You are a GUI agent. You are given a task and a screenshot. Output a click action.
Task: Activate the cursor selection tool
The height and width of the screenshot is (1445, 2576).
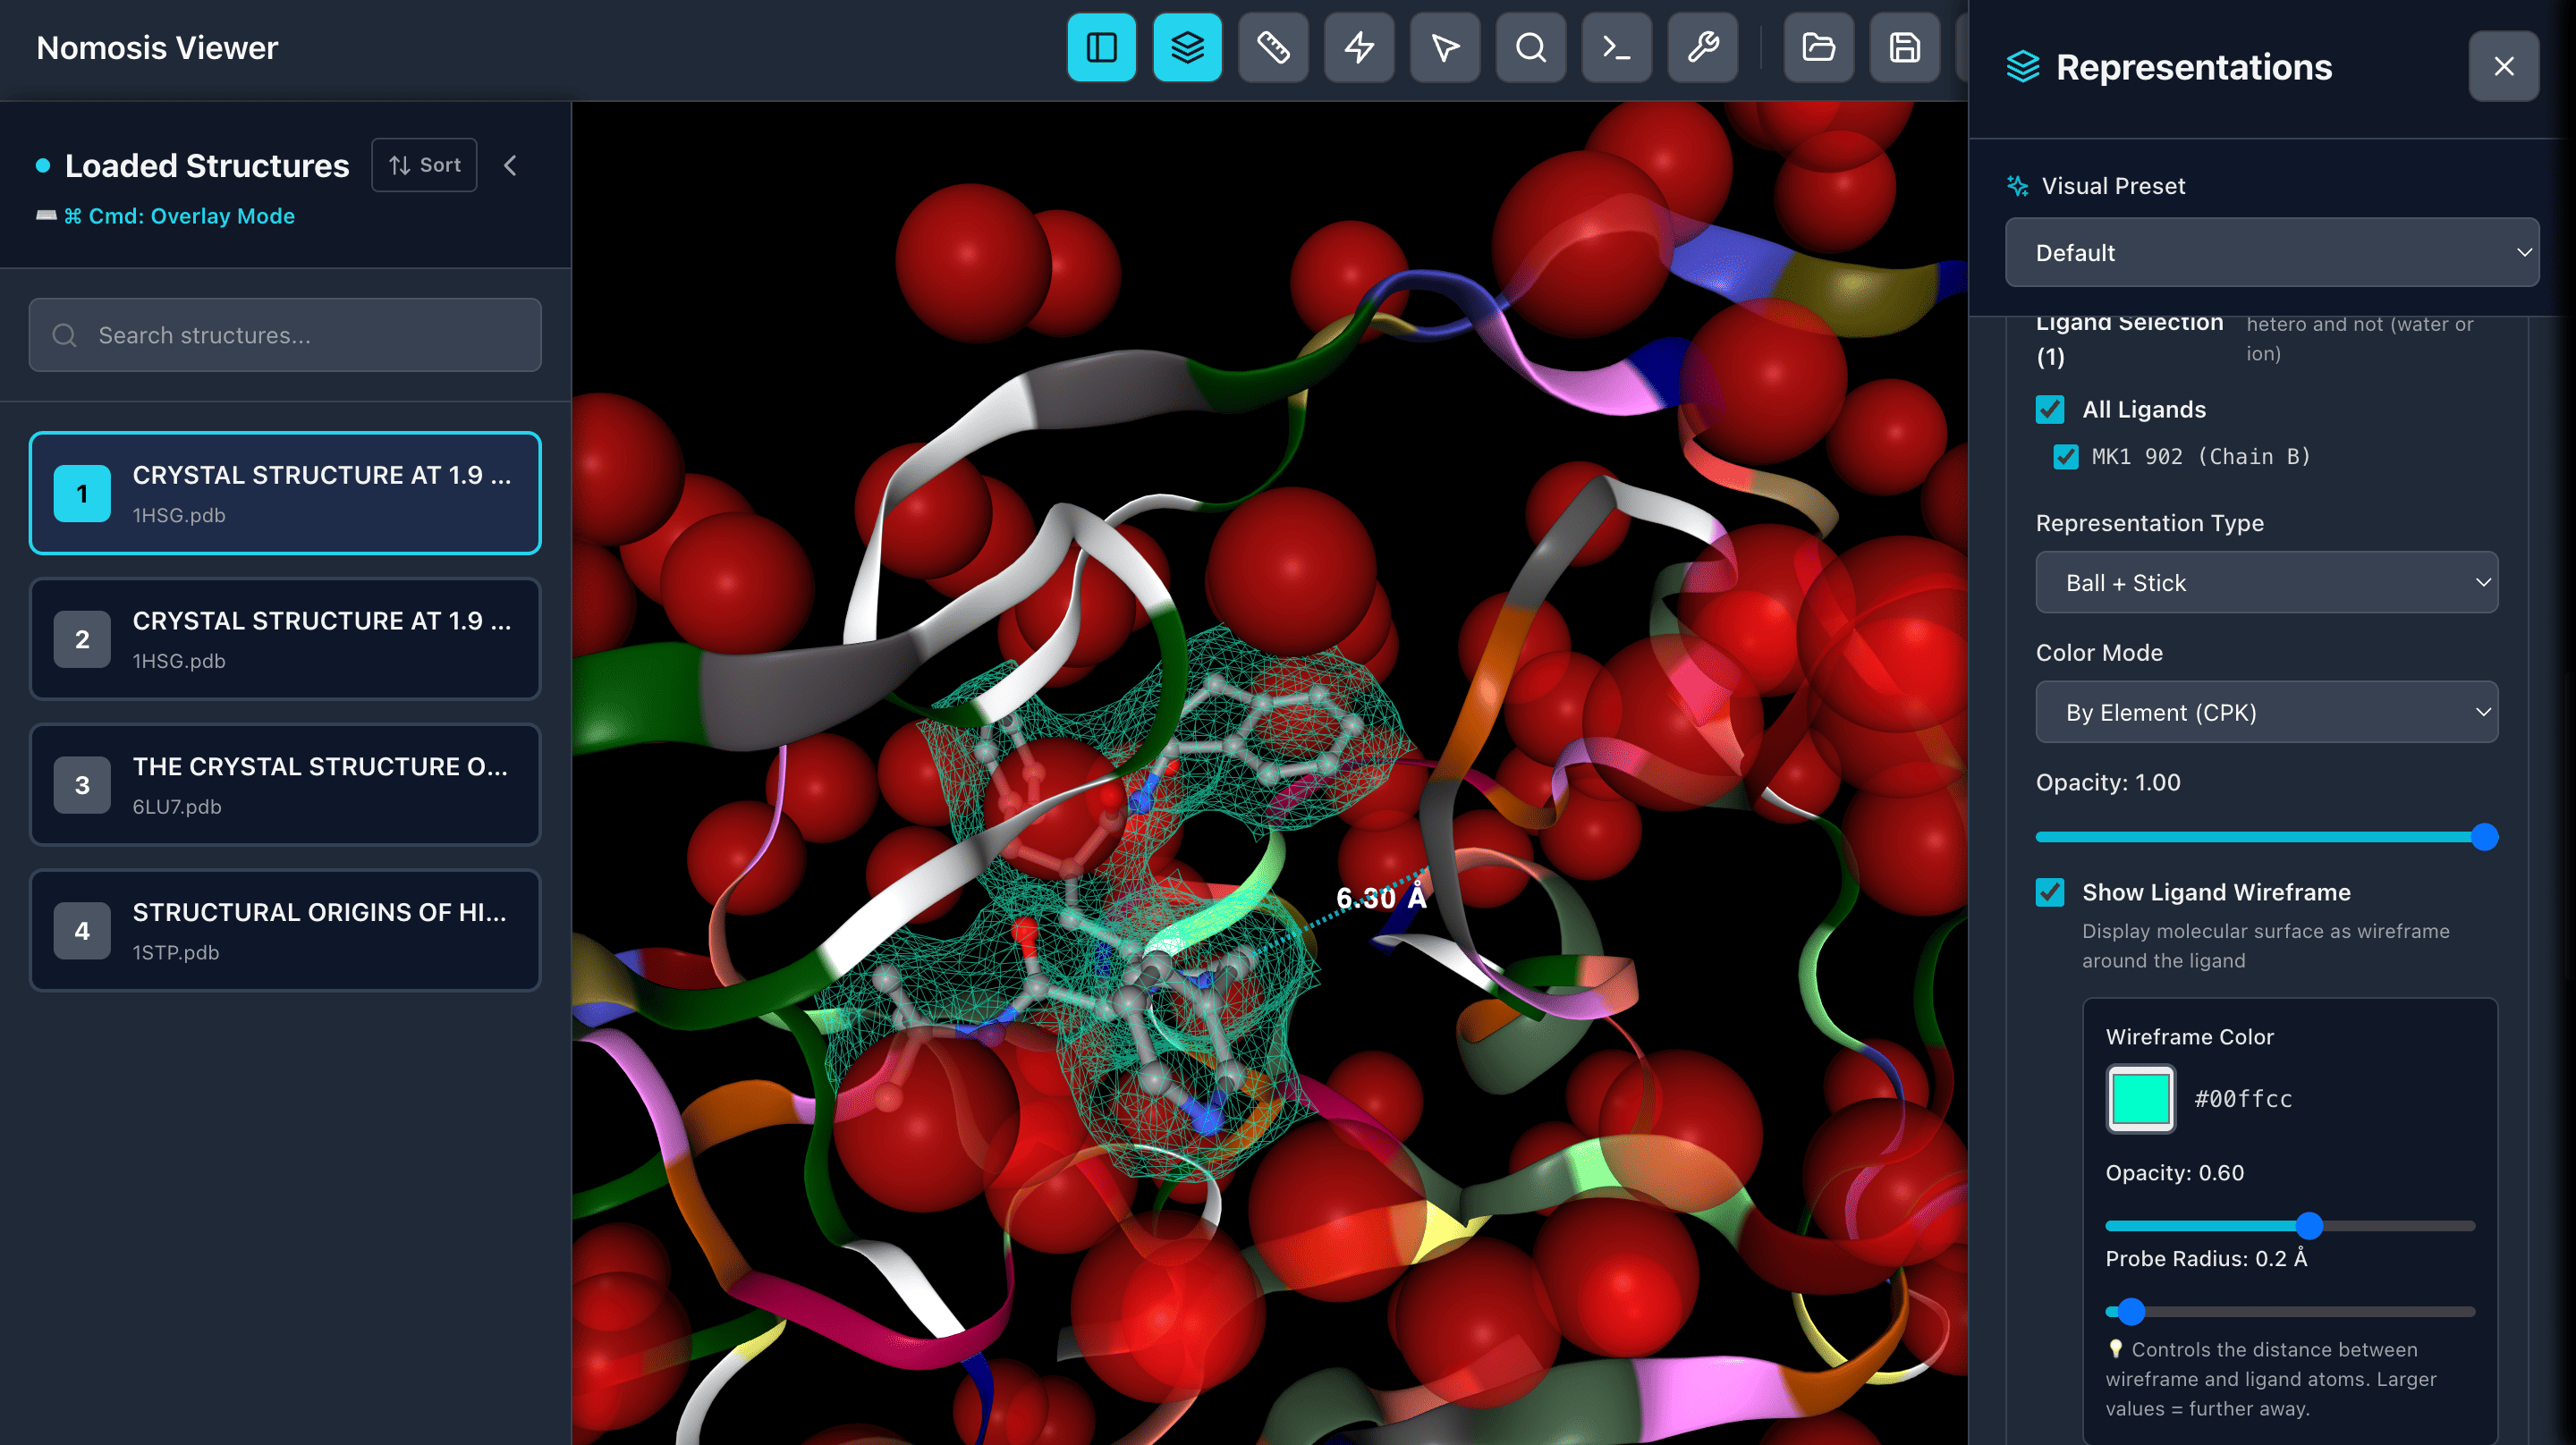tap(1445, 47)
